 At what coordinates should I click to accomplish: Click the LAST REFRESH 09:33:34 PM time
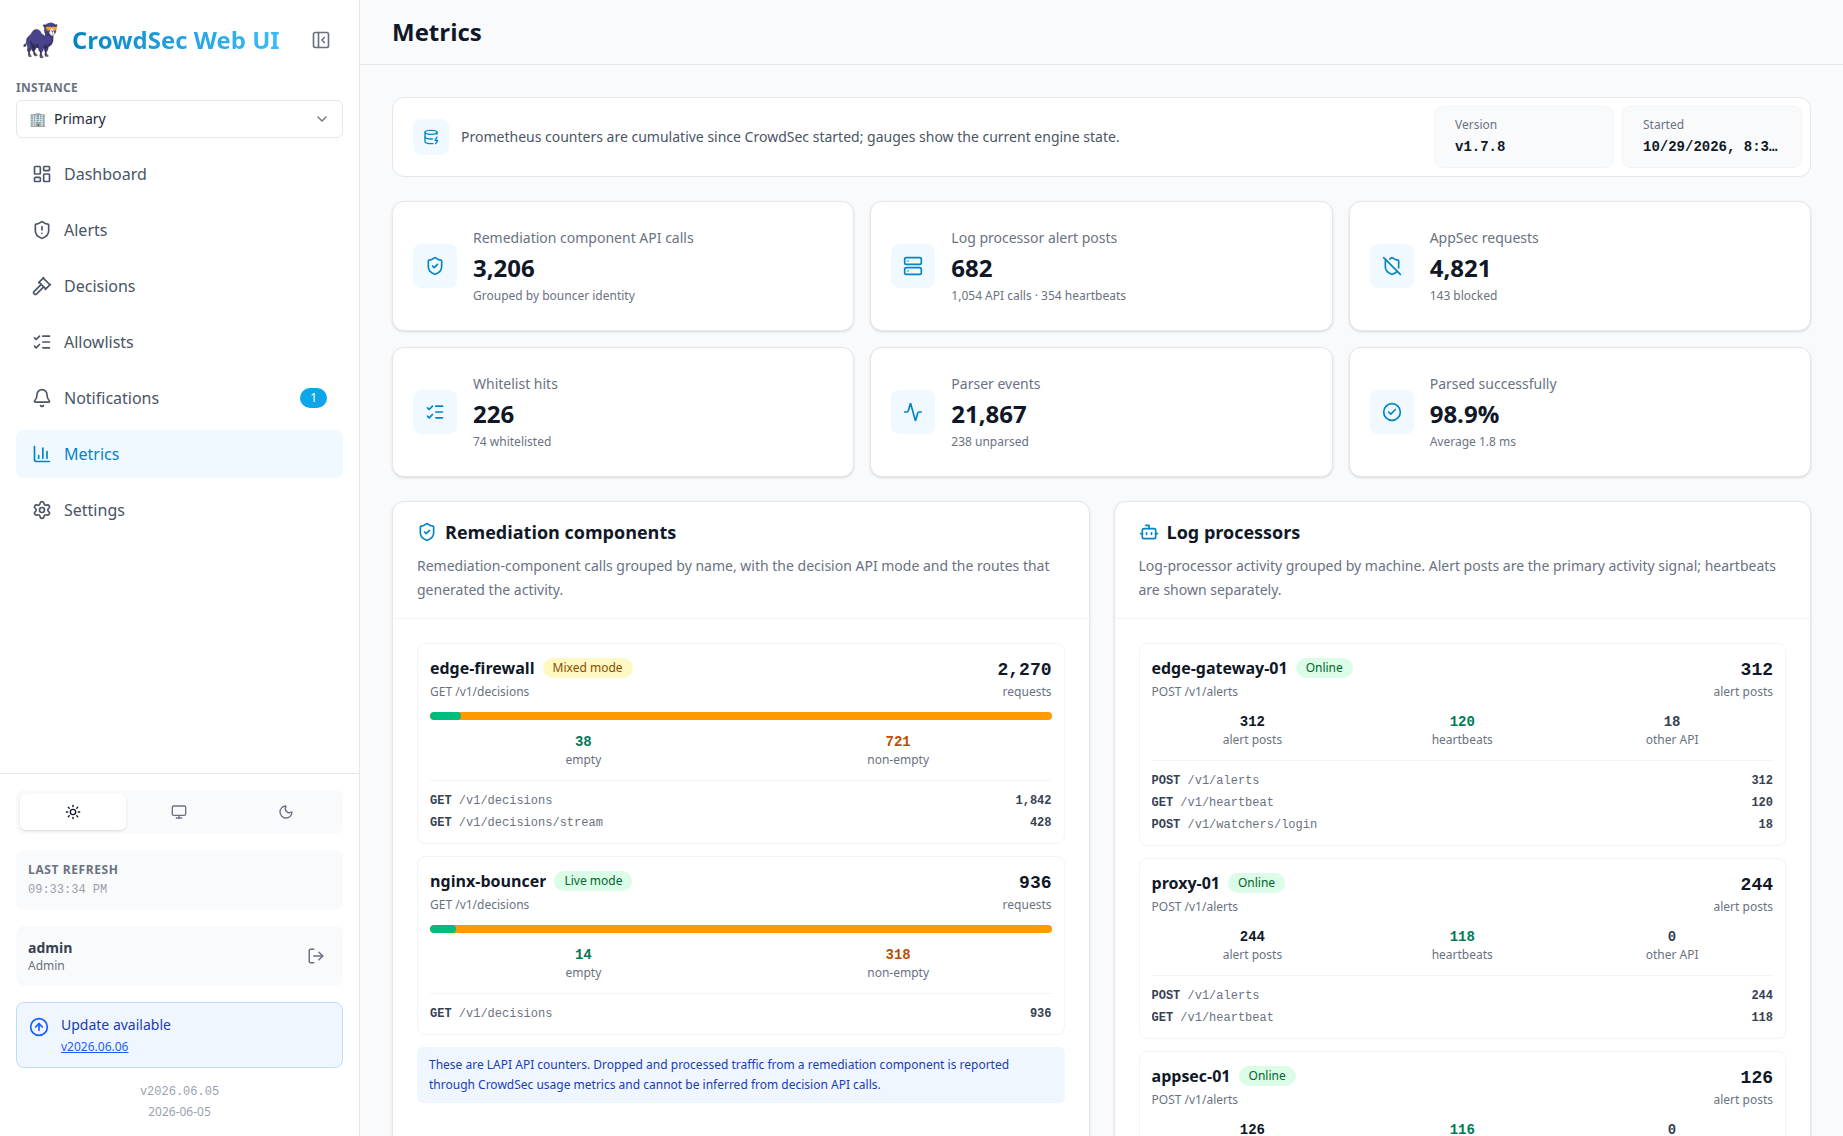click(68, 889)
